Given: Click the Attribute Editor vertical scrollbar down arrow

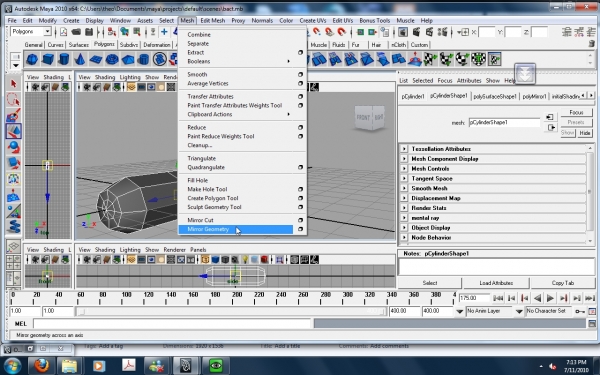Looking at the screenshot, I should click(590, 241).
